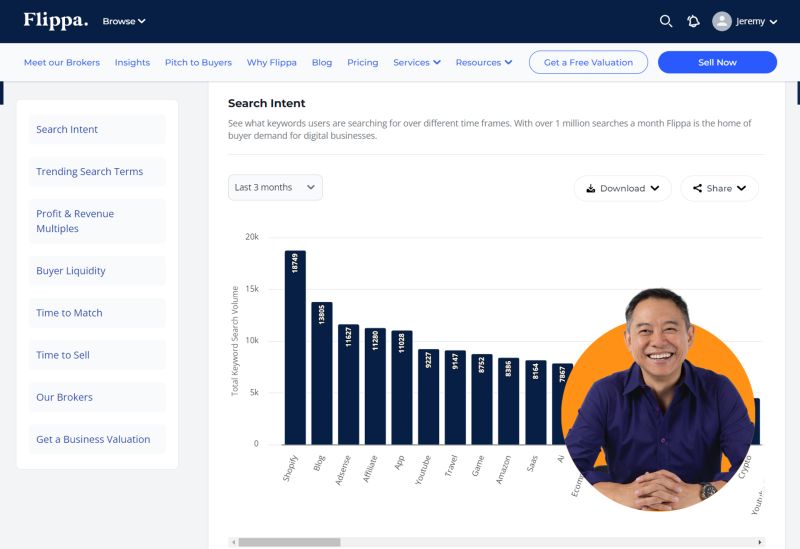
Task: Click the Sell Now button
Action: click(717, 62)
